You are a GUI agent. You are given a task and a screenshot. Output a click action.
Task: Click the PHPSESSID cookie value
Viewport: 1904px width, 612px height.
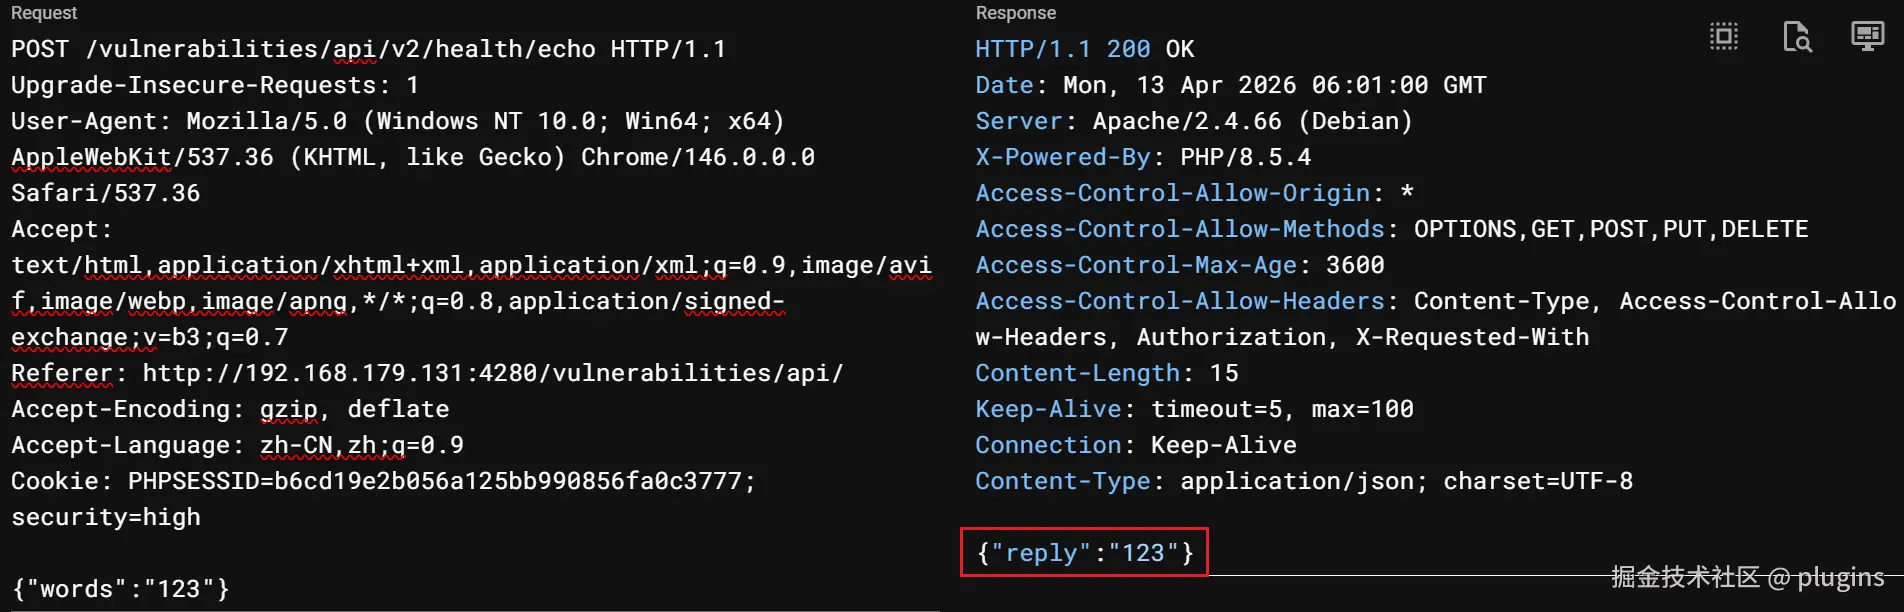[440, 481]
